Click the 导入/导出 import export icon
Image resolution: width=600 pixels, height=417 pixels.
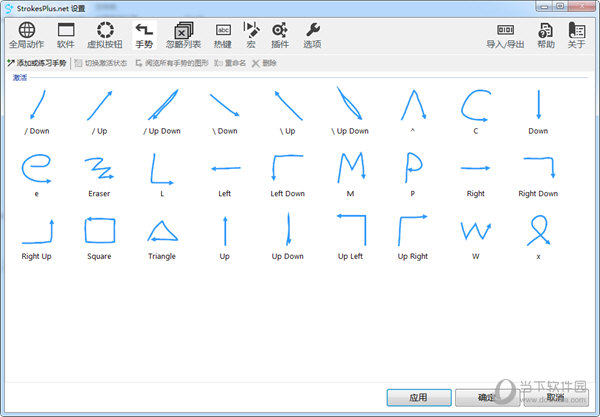point(505,35)
